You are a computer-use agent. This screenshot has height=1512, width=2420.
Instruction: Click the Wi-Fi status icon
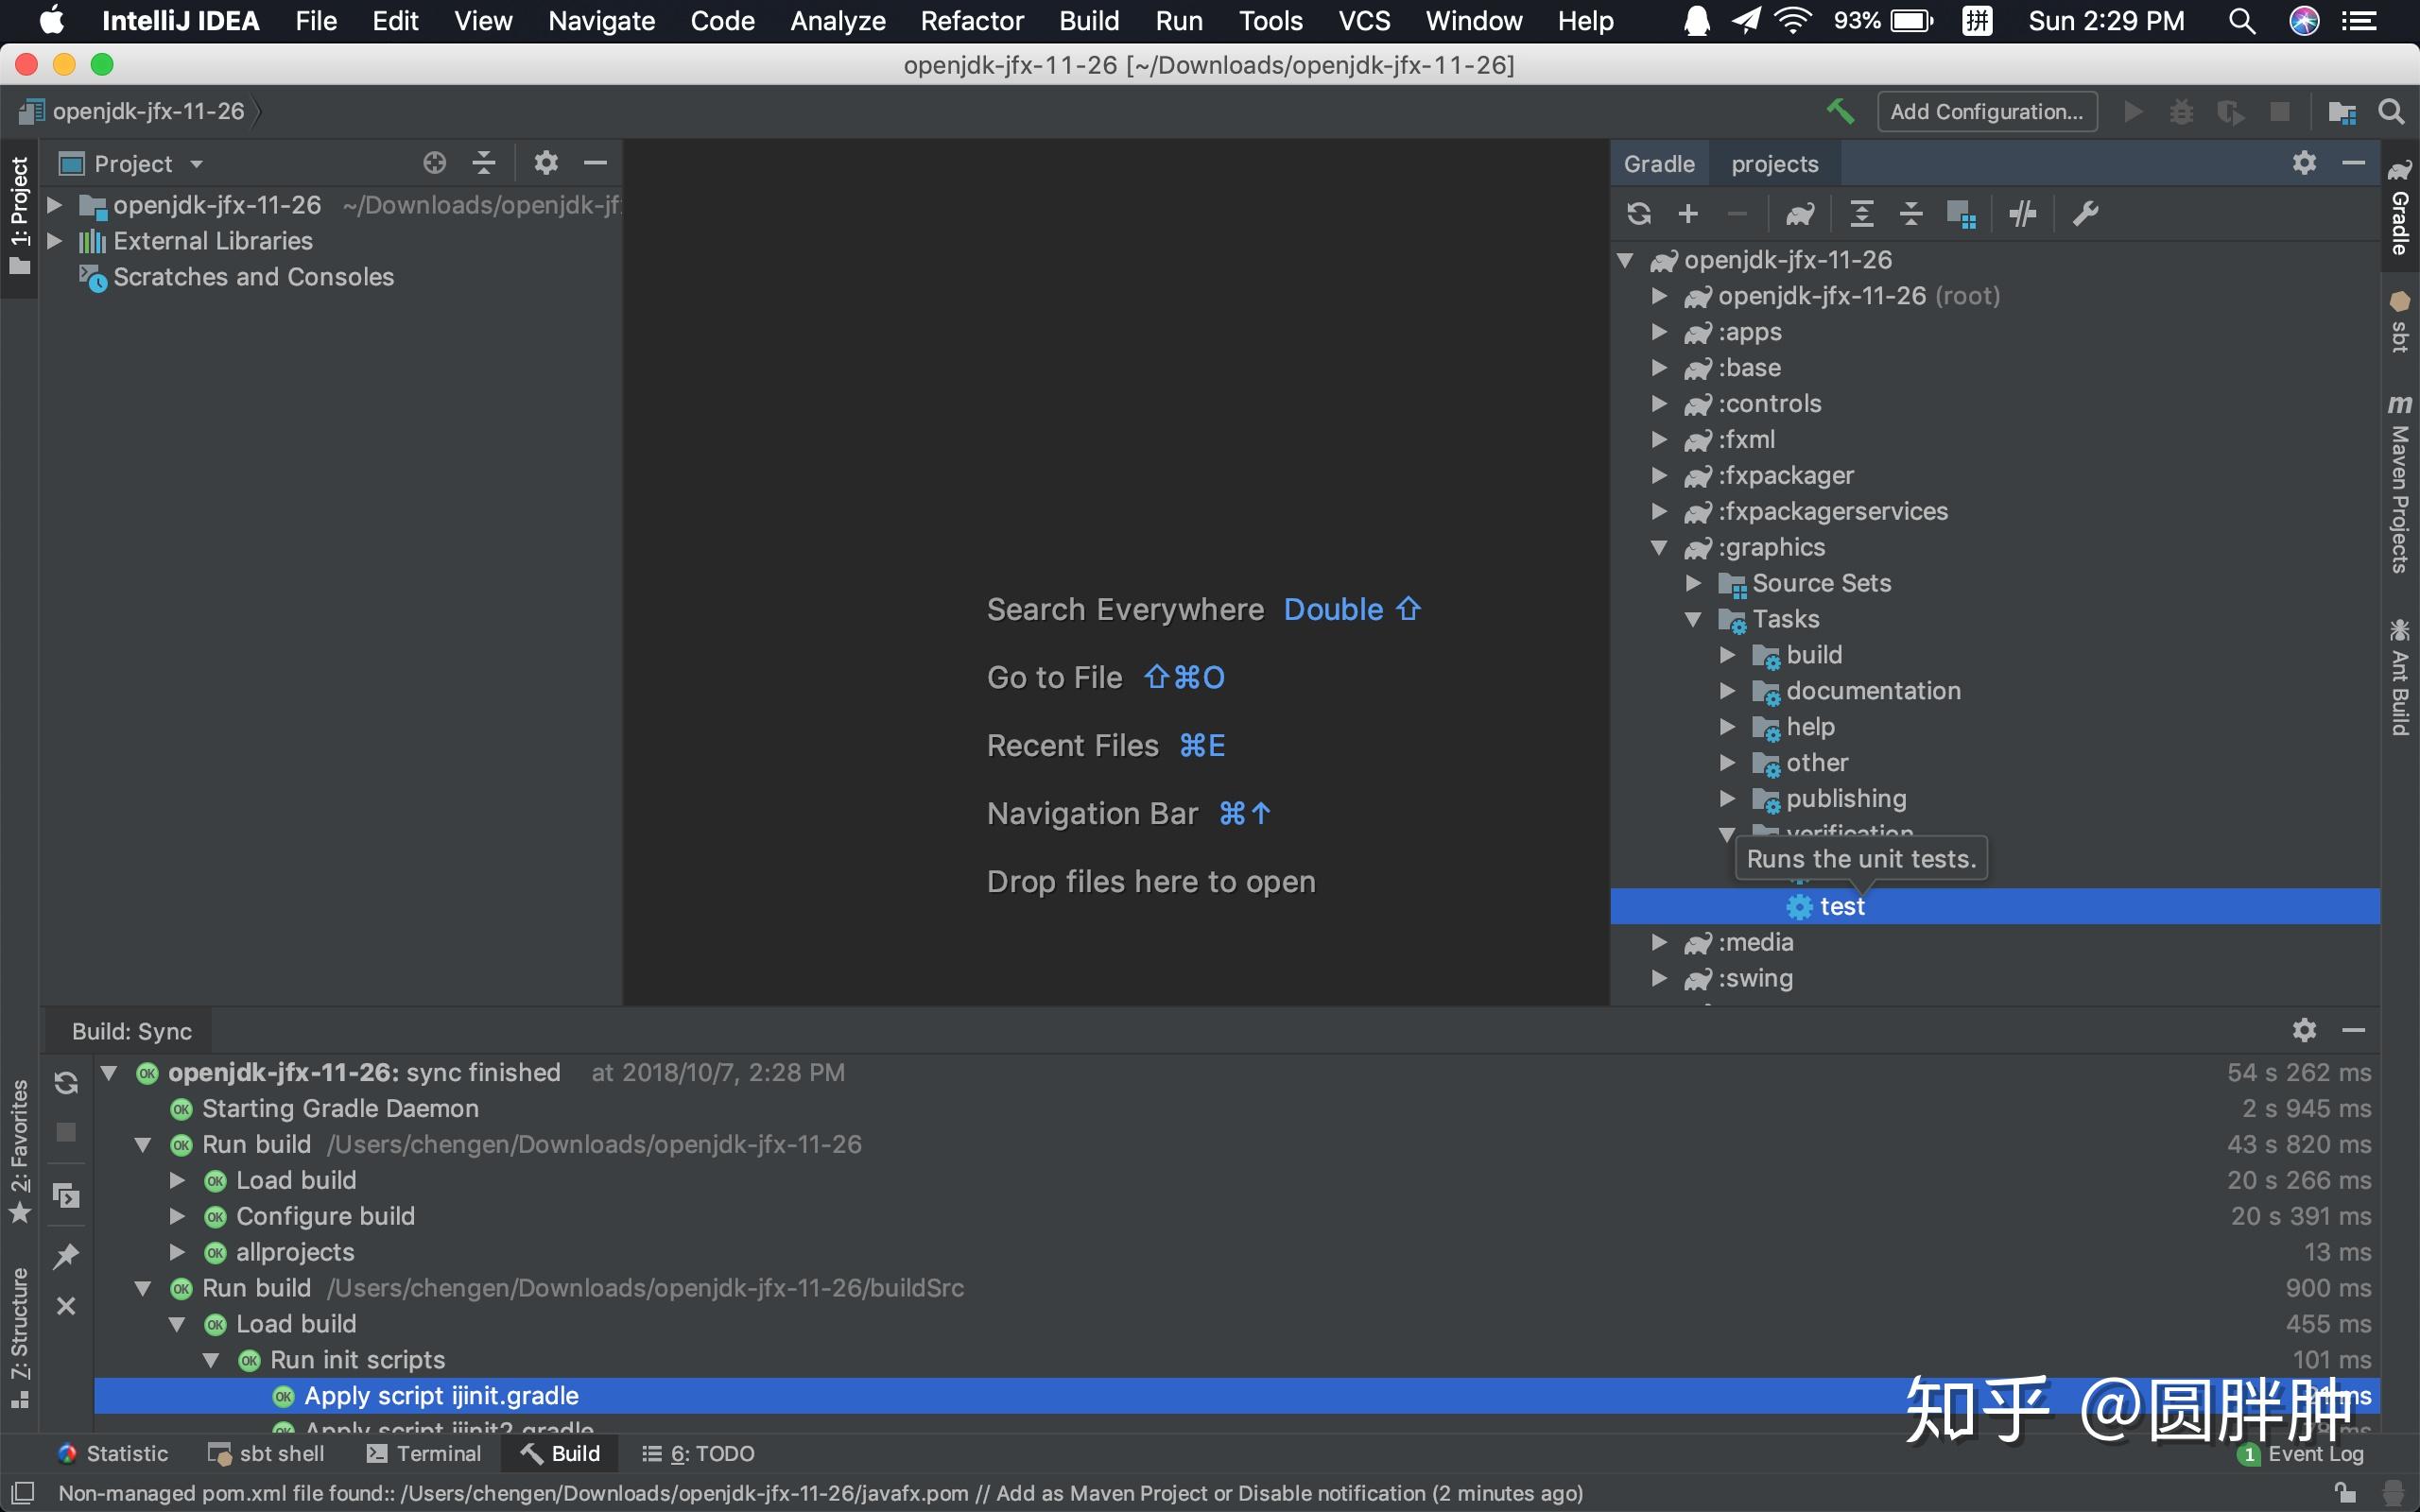point(1793,21)
